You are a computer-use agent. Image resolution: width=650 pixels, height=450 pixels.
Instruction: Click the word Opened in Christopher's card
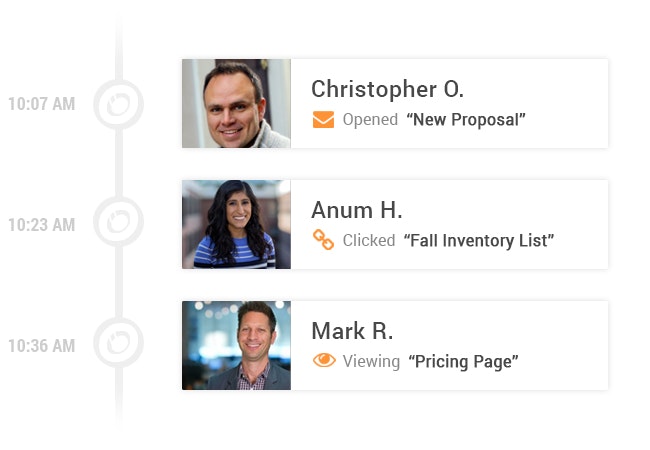point(370,120)
